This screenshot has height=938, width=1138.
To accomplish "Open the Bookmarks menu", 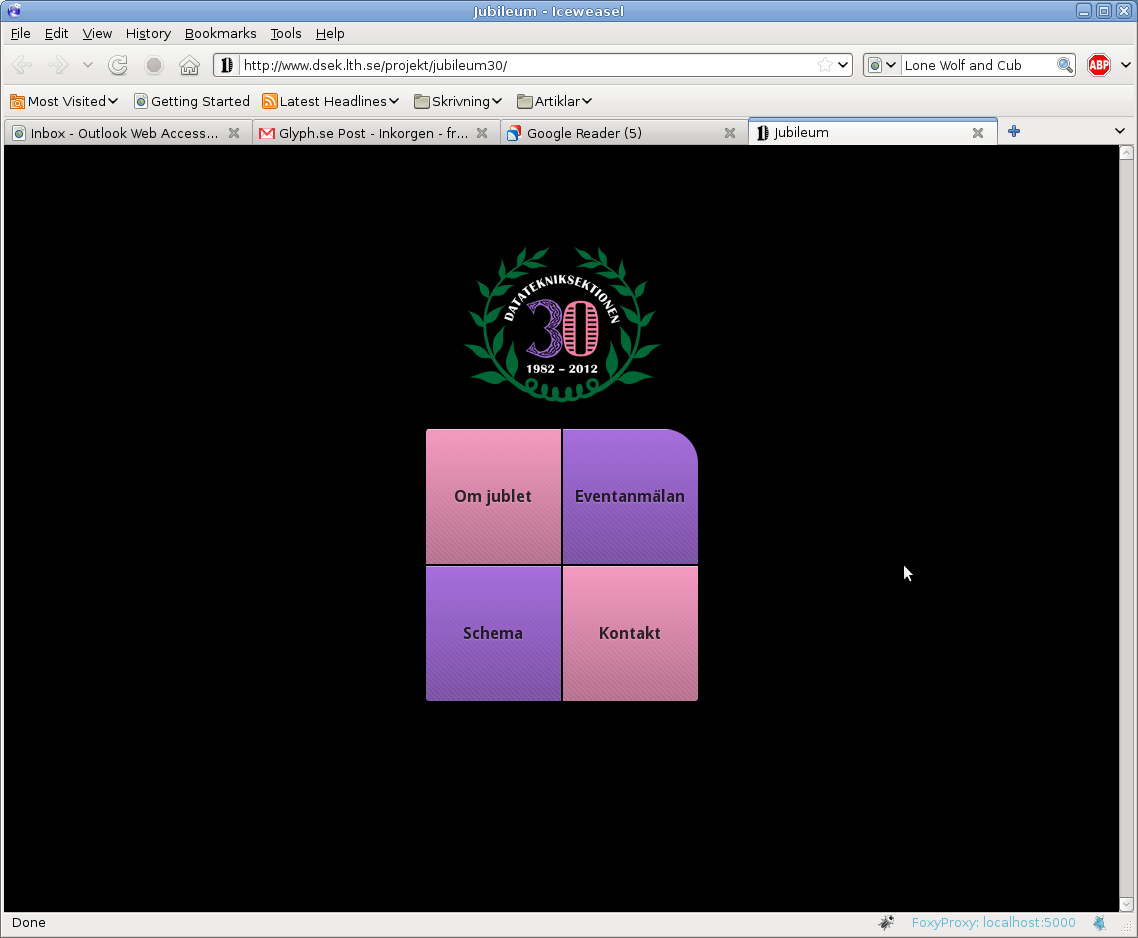I will coord(220,33).
